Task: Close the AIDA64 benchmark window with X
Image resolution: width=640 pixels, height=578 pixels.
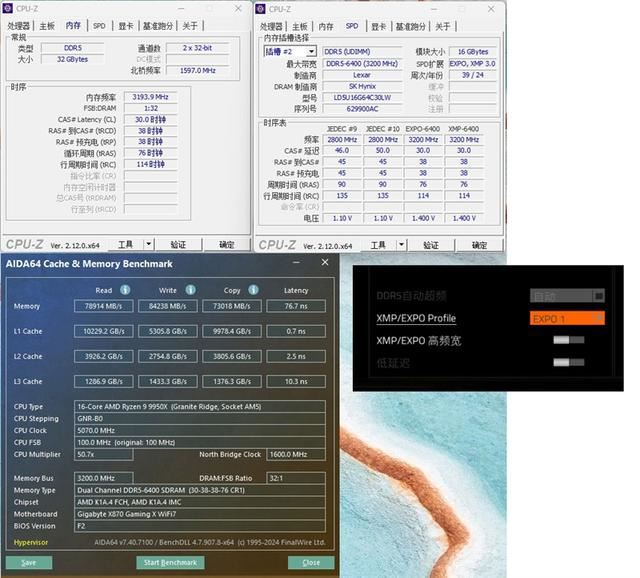Action: coord(324,263)
